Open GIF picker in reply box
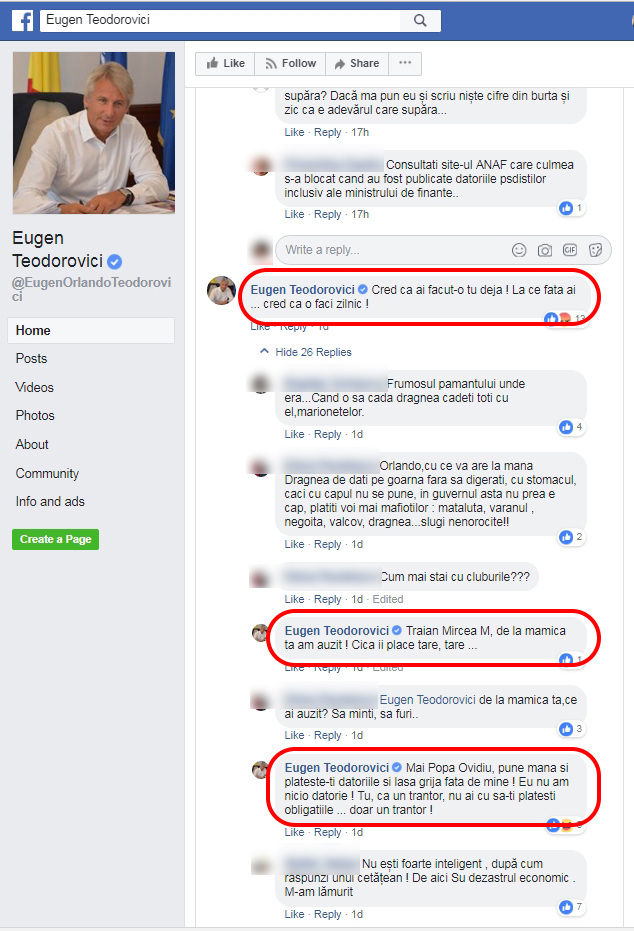 [570, 250]
